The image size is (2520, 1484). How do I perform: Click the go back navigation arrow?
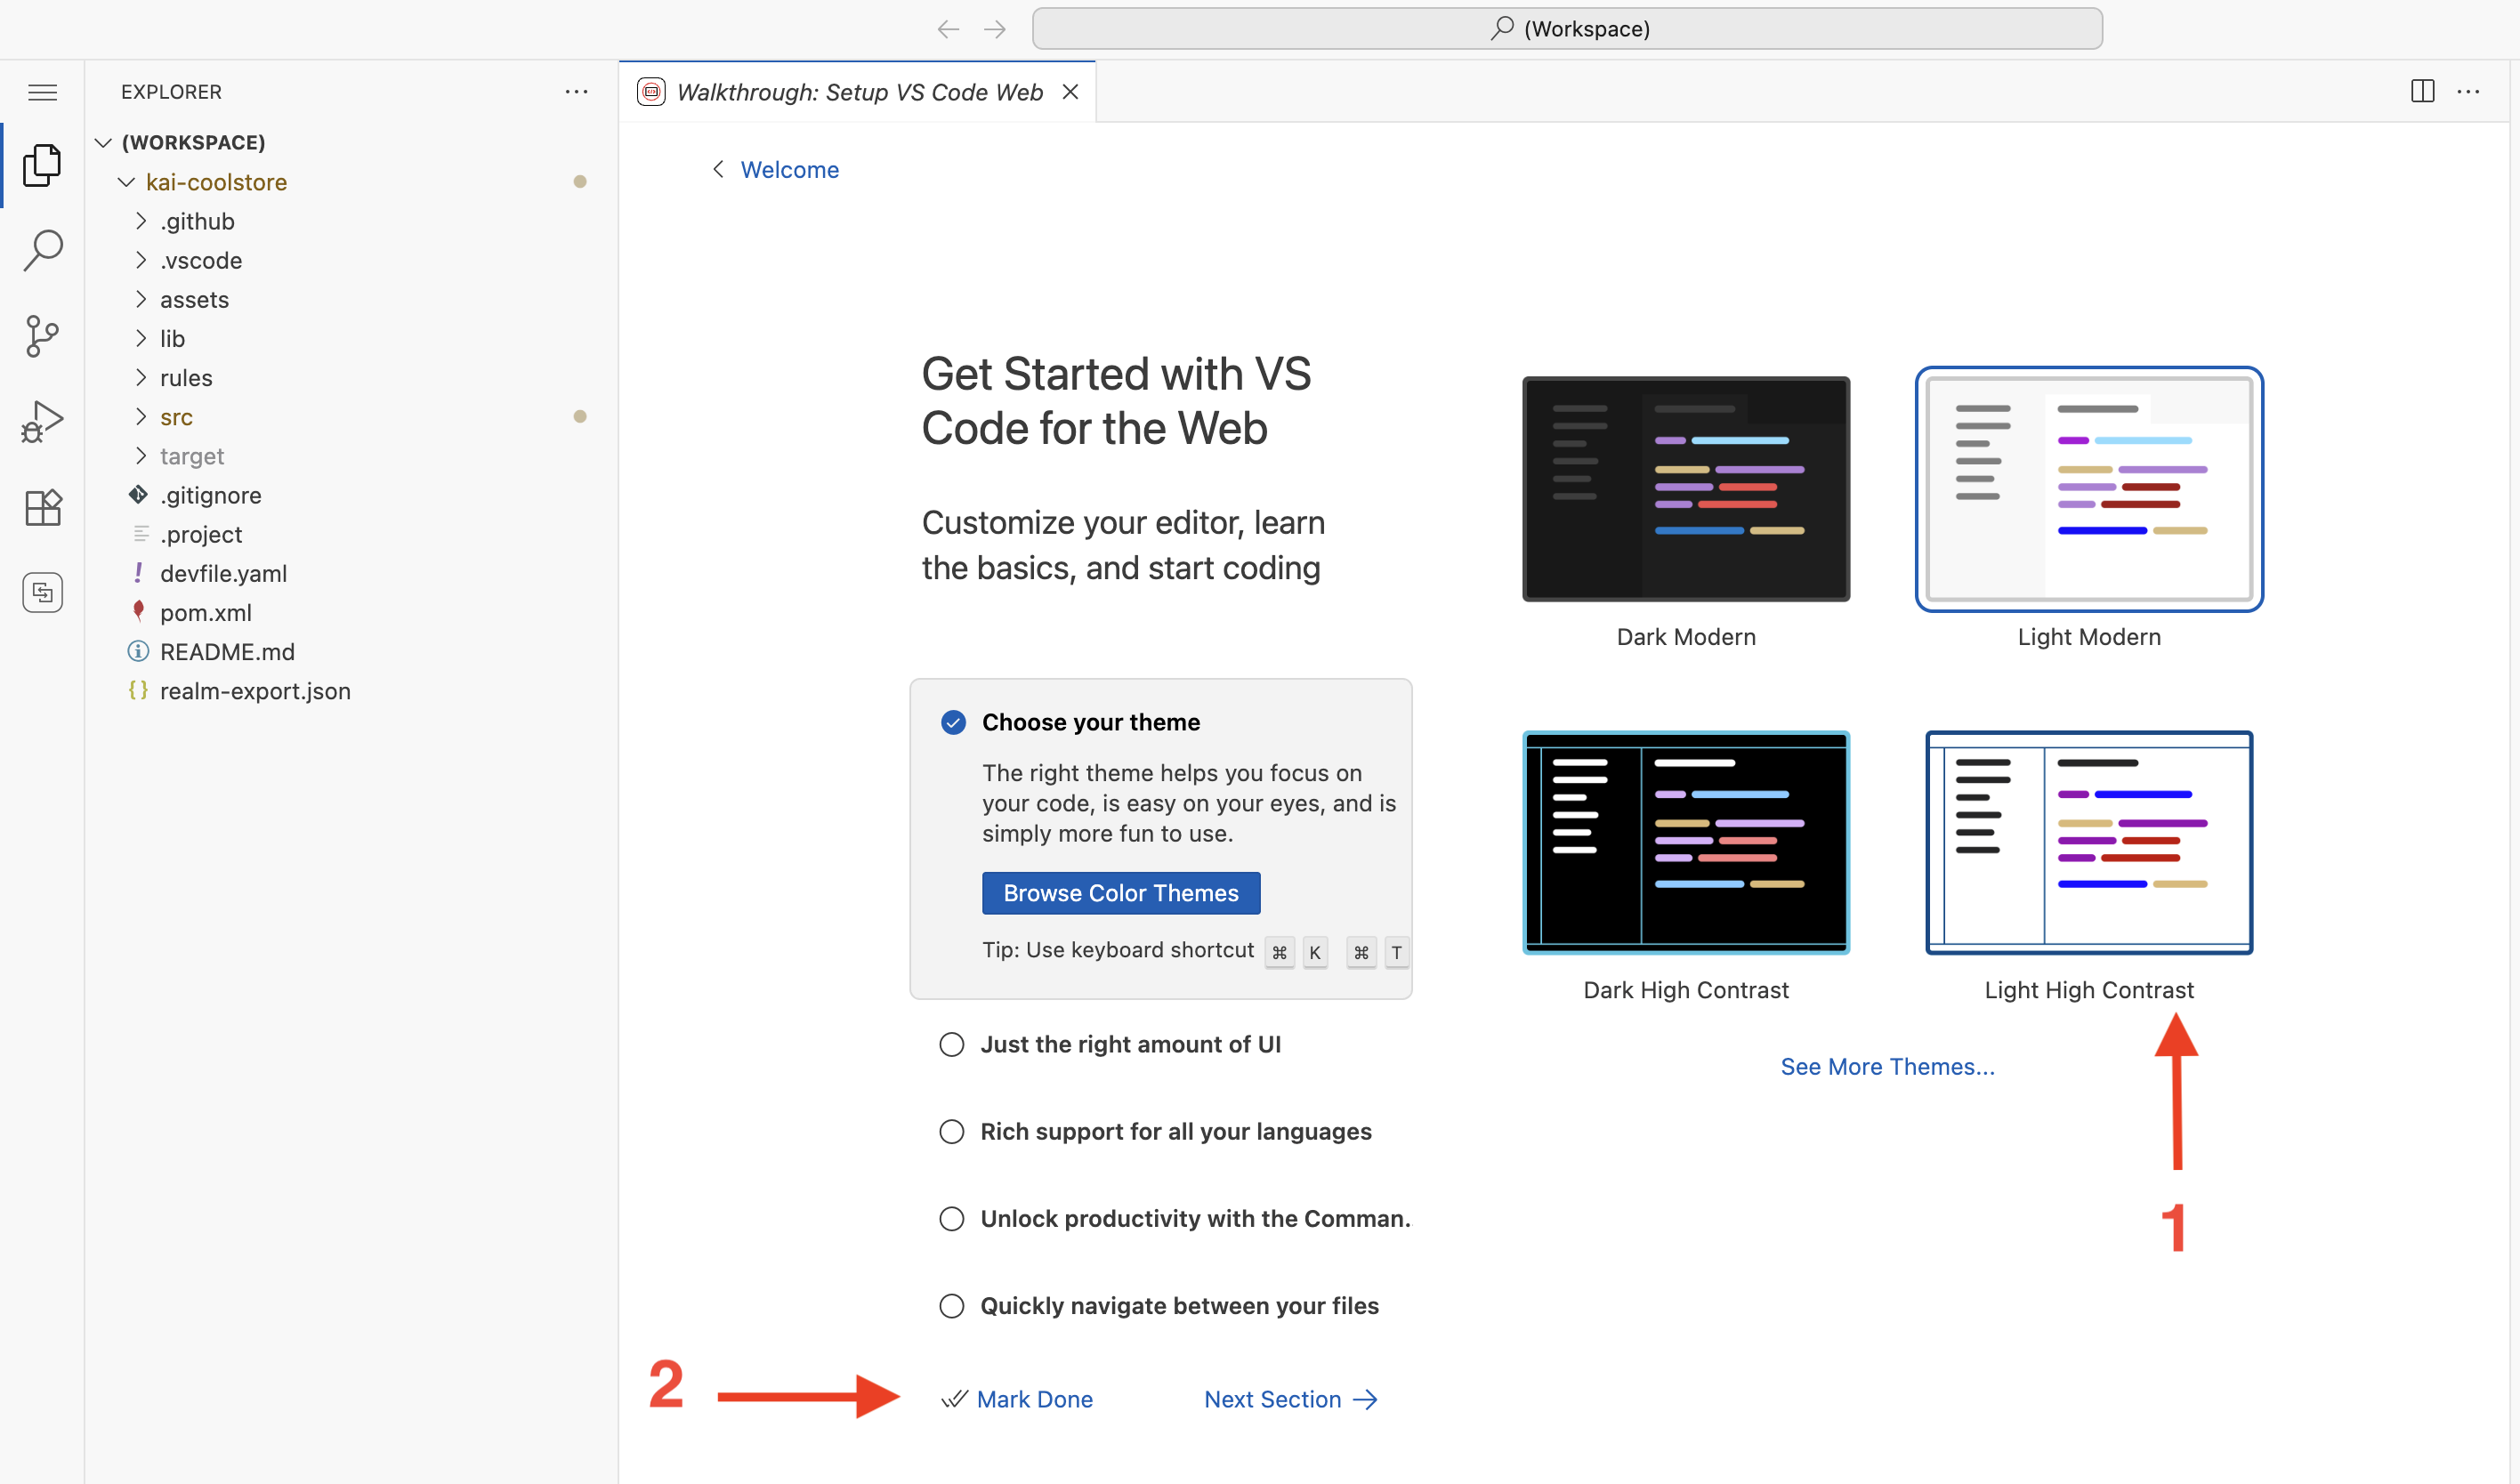[x=947, y=29]
